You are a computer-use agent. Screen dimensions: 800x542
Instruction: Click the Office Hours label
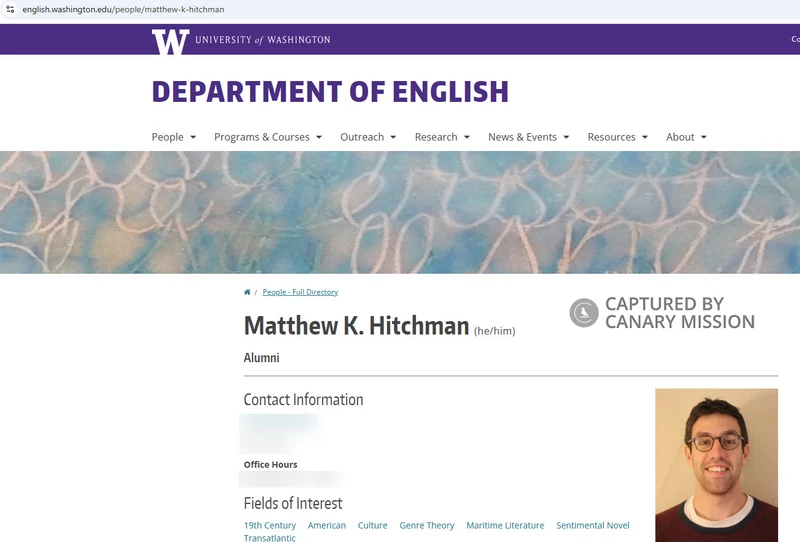click(x=270, y=464)
